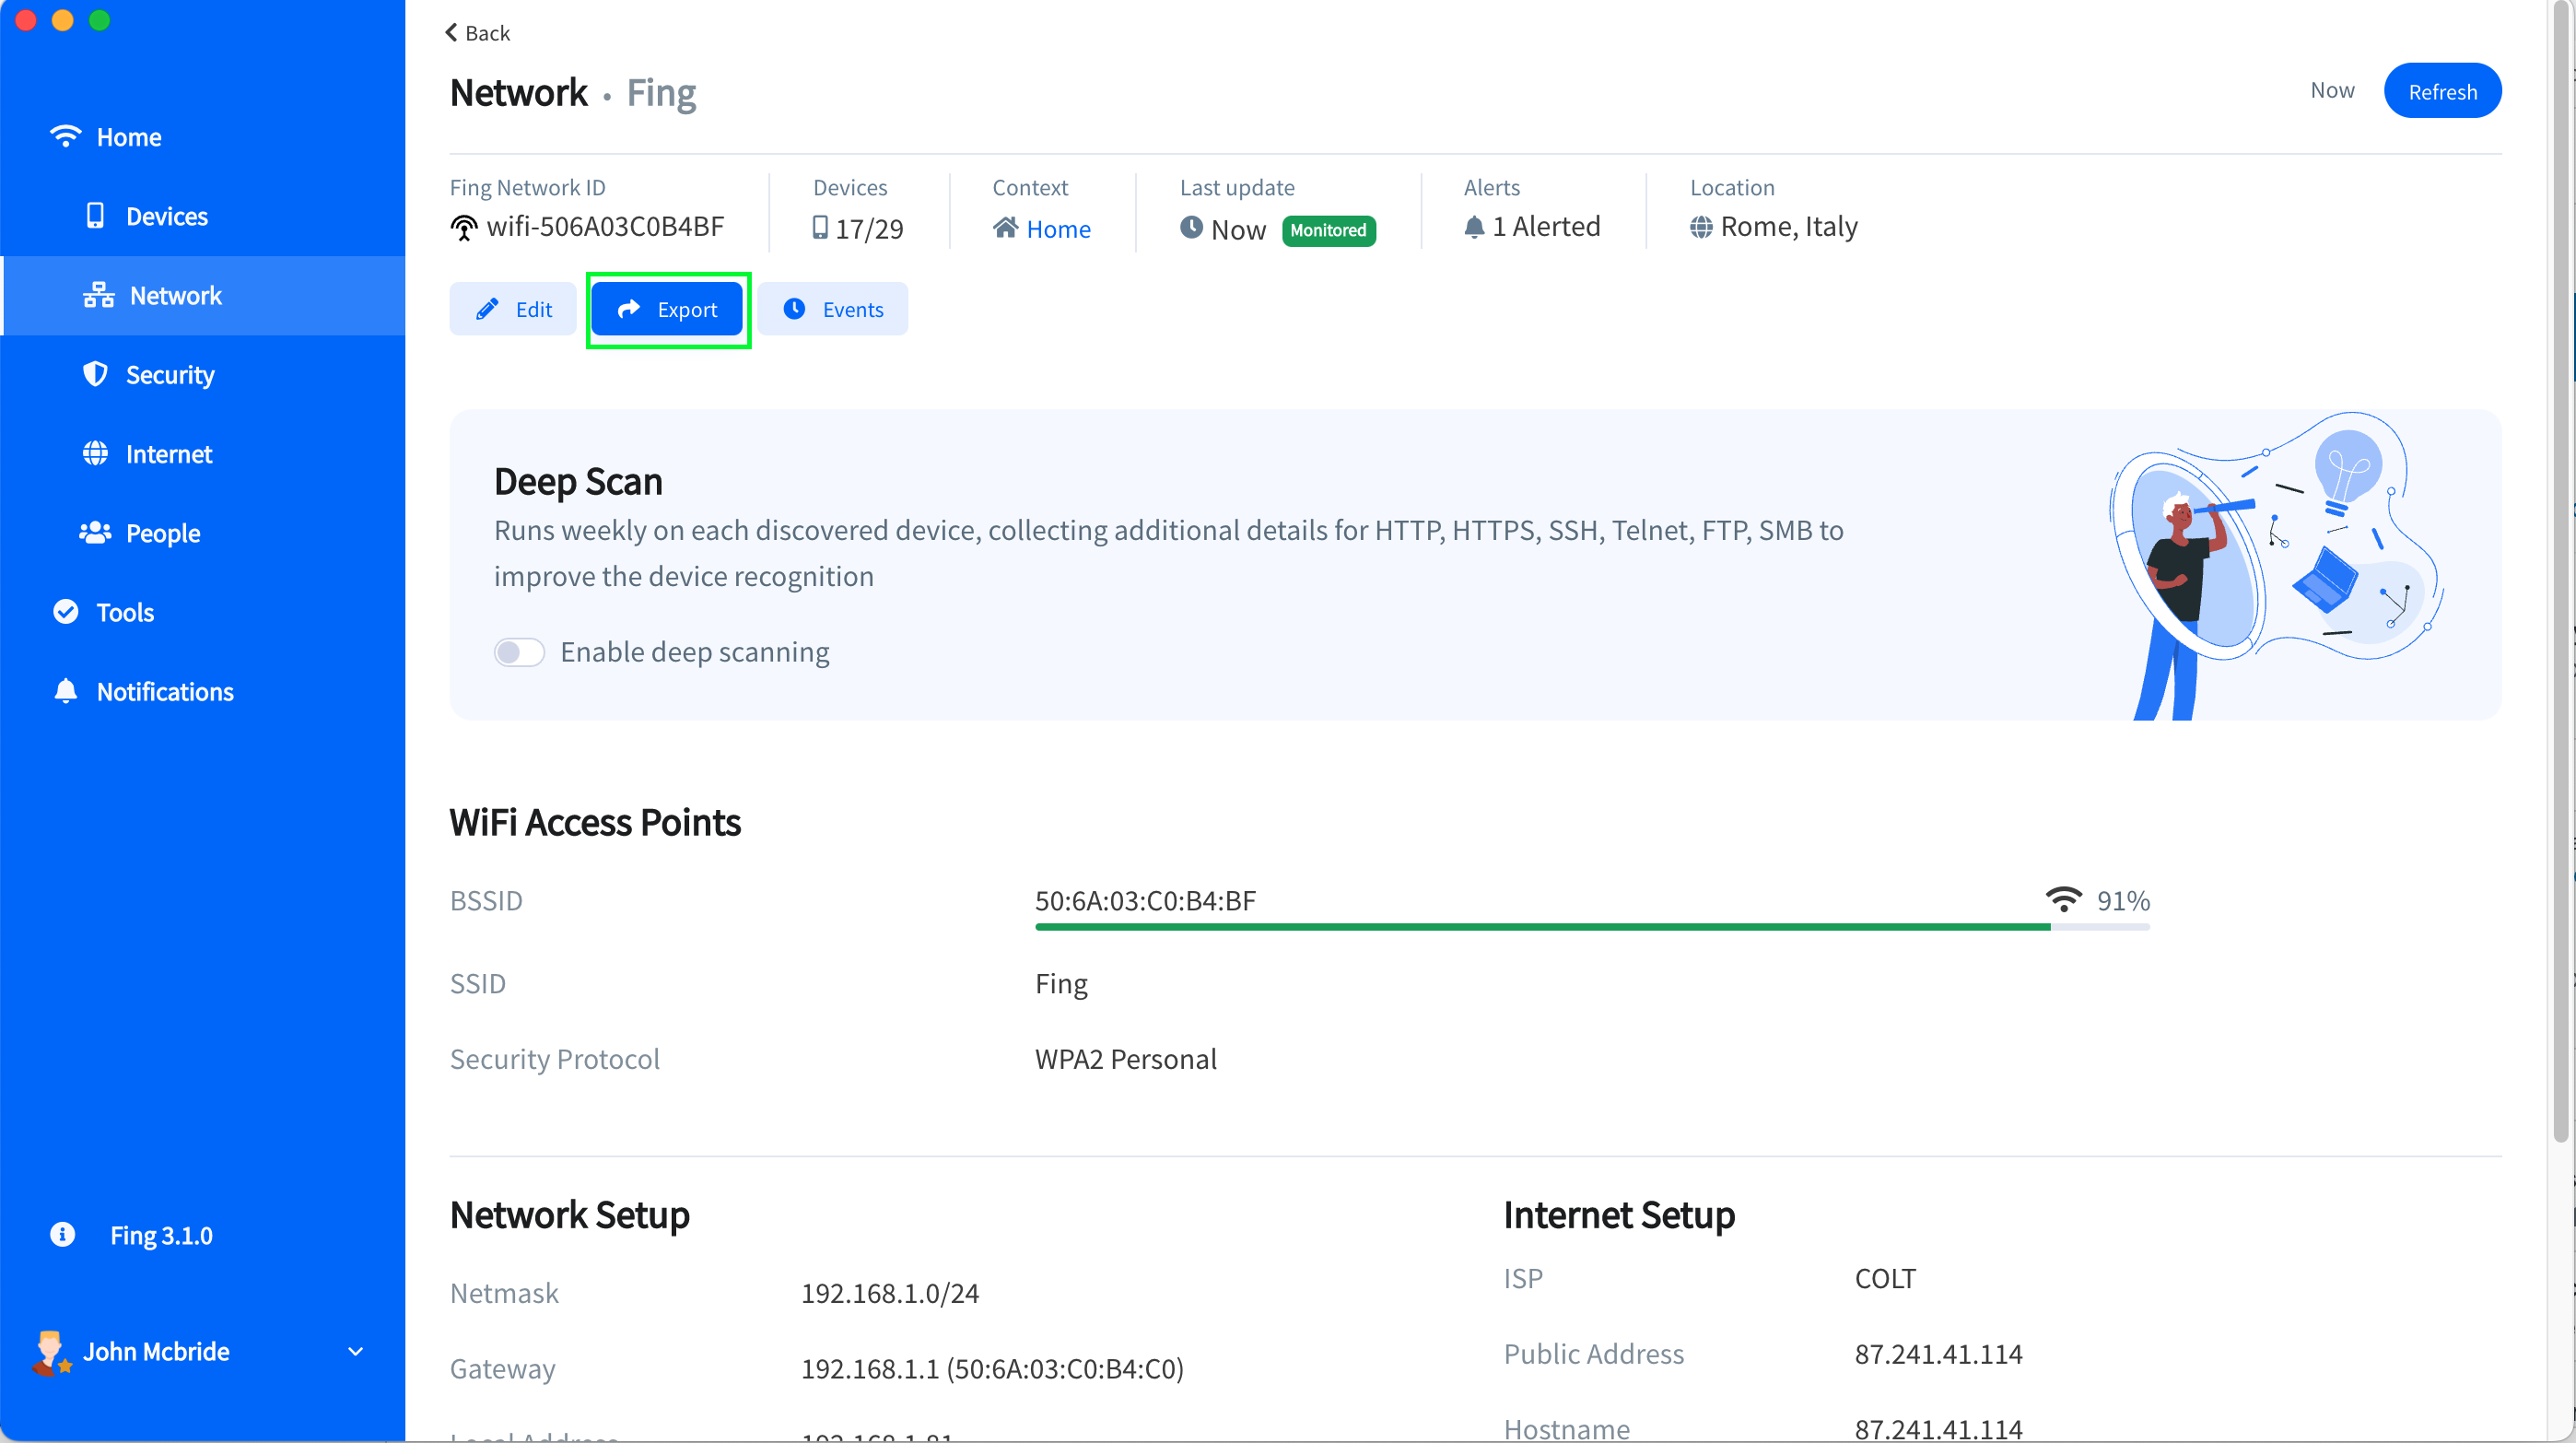
Task: Click the 1 Alerted text
Action: pyautogui.click(x=1546, y=227)
